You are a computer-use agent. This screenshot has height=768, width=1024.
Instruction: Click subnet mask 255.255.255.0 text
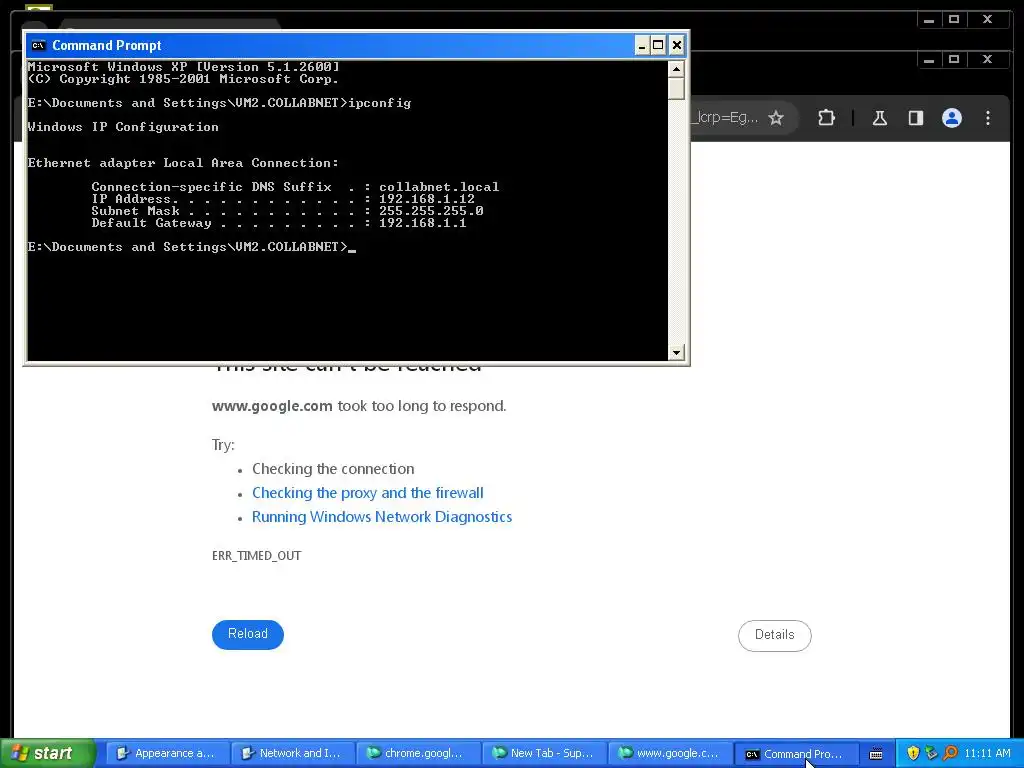431,211
